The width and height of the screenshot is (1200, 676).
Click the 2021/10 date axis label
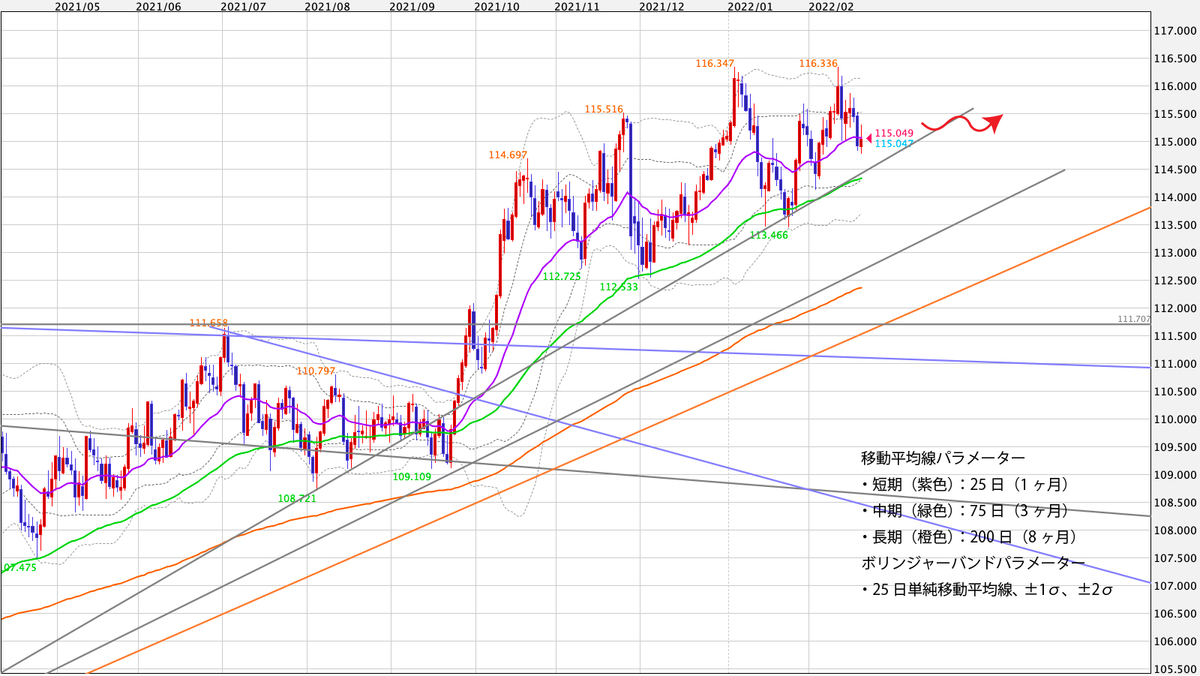496,6
